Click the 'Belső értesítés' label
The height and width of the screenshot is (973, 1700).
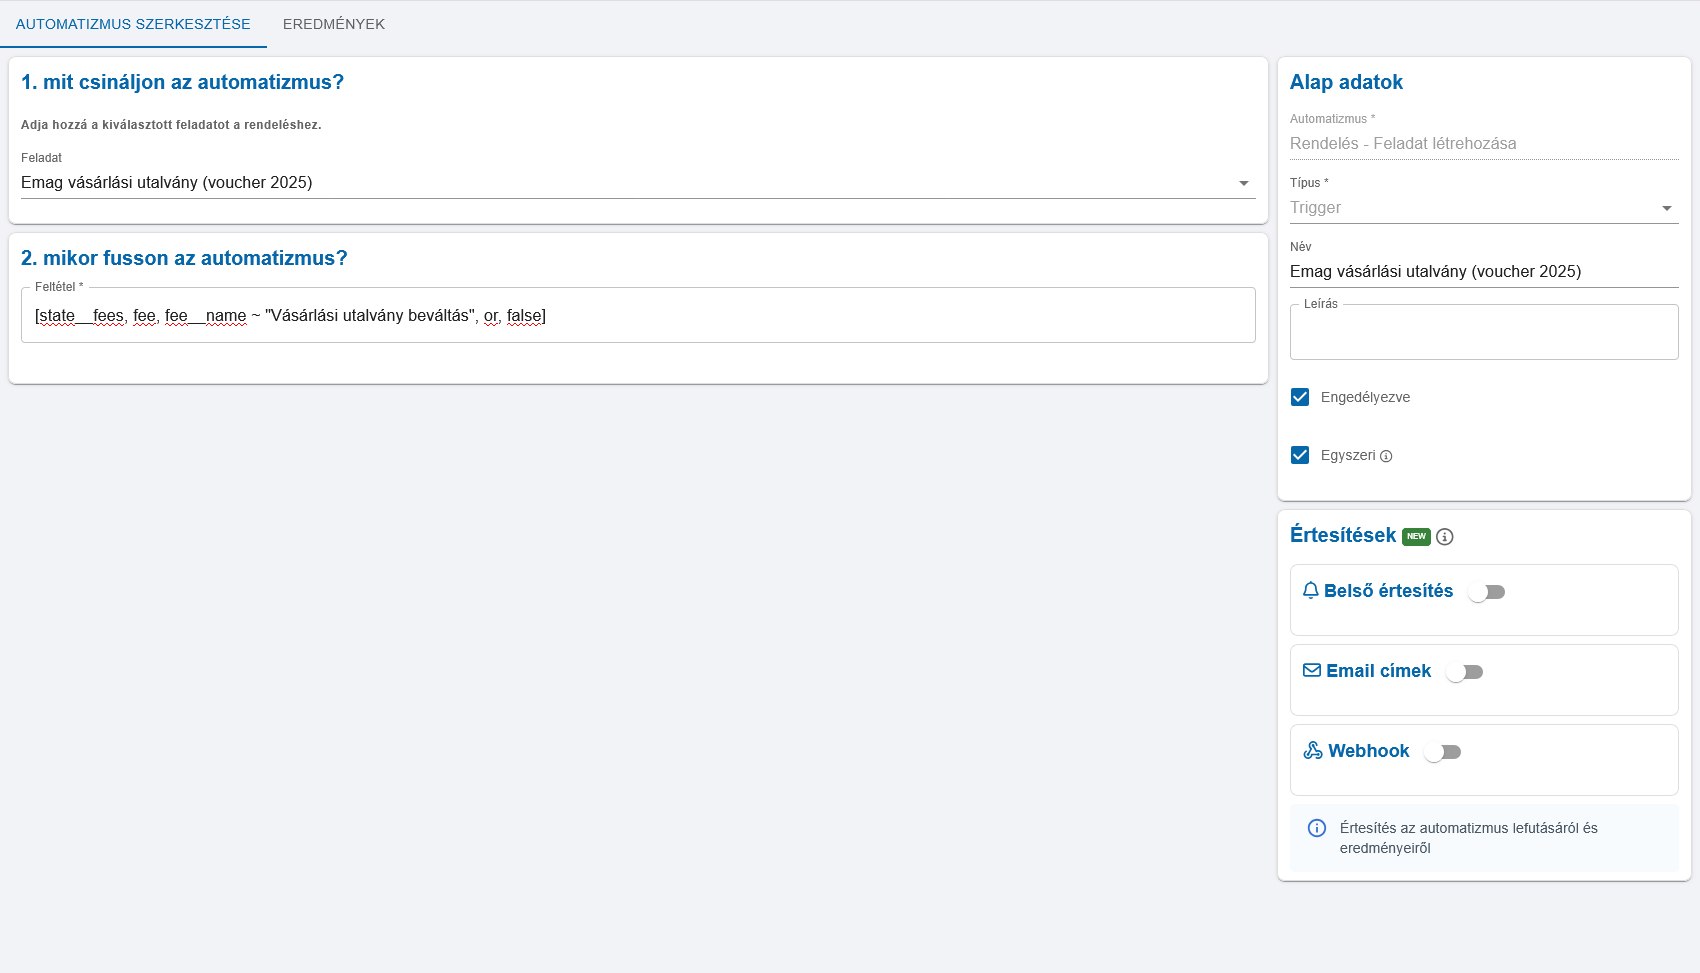(x=1388, y=591)
